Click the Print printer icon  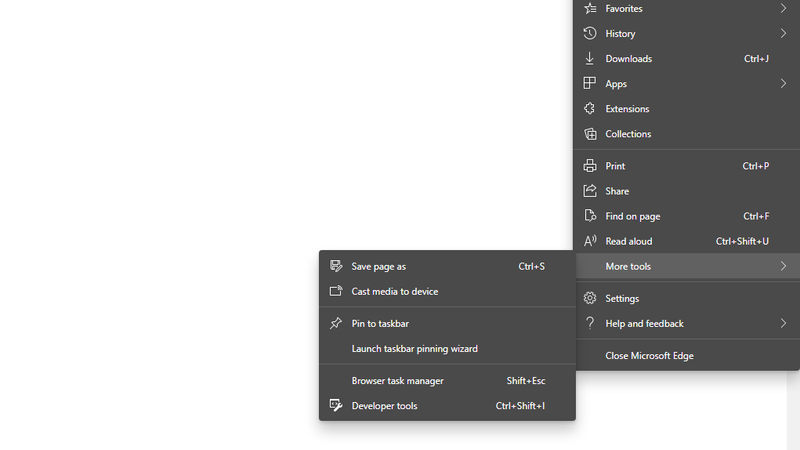tap(590, 165)
